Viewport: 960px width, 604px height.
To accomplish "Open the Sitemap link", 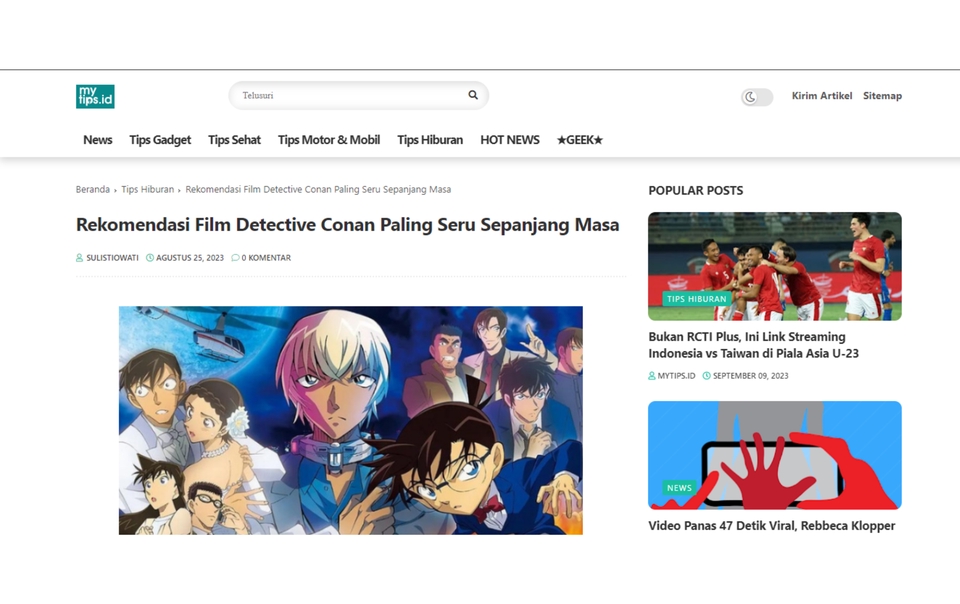I will [882, 95].
